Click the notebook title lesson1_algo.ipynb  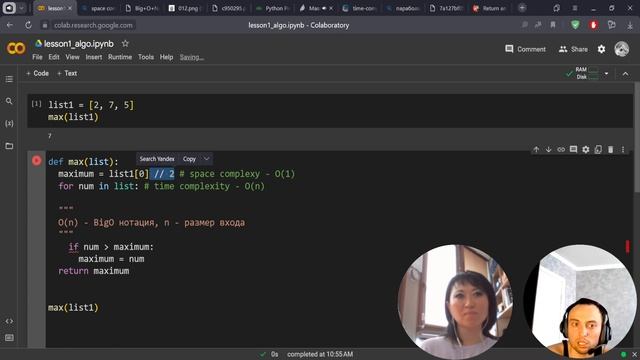point(79,44)
